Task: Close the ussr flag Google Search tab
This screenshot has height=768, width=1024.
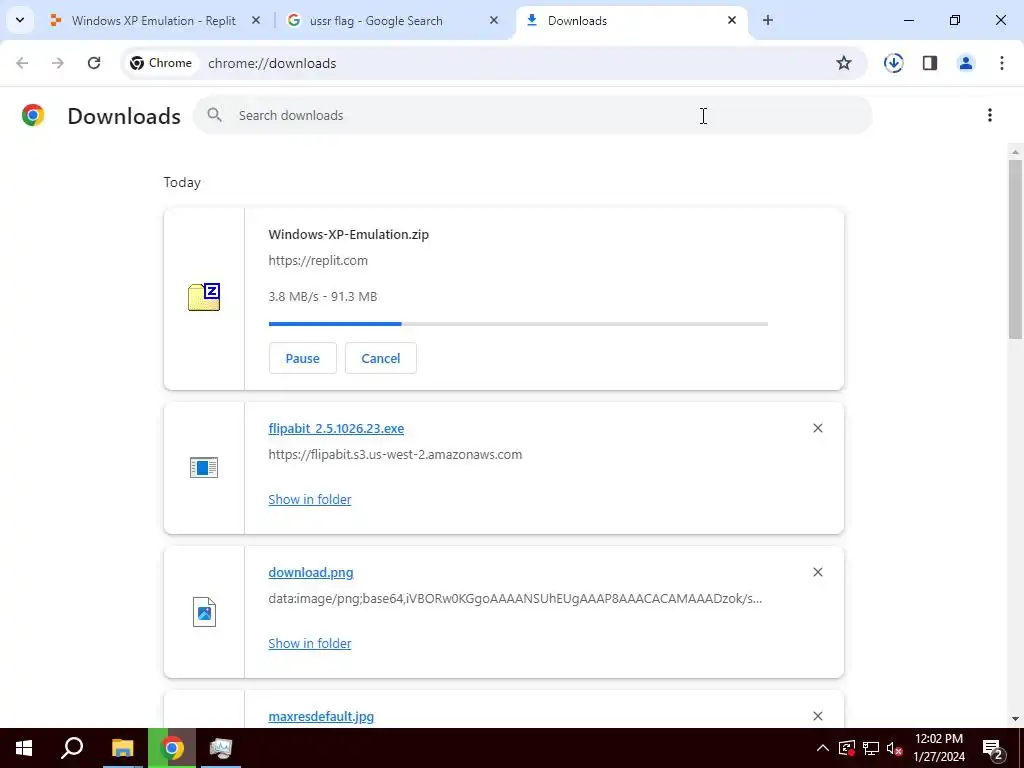Action: pos(494,20)
